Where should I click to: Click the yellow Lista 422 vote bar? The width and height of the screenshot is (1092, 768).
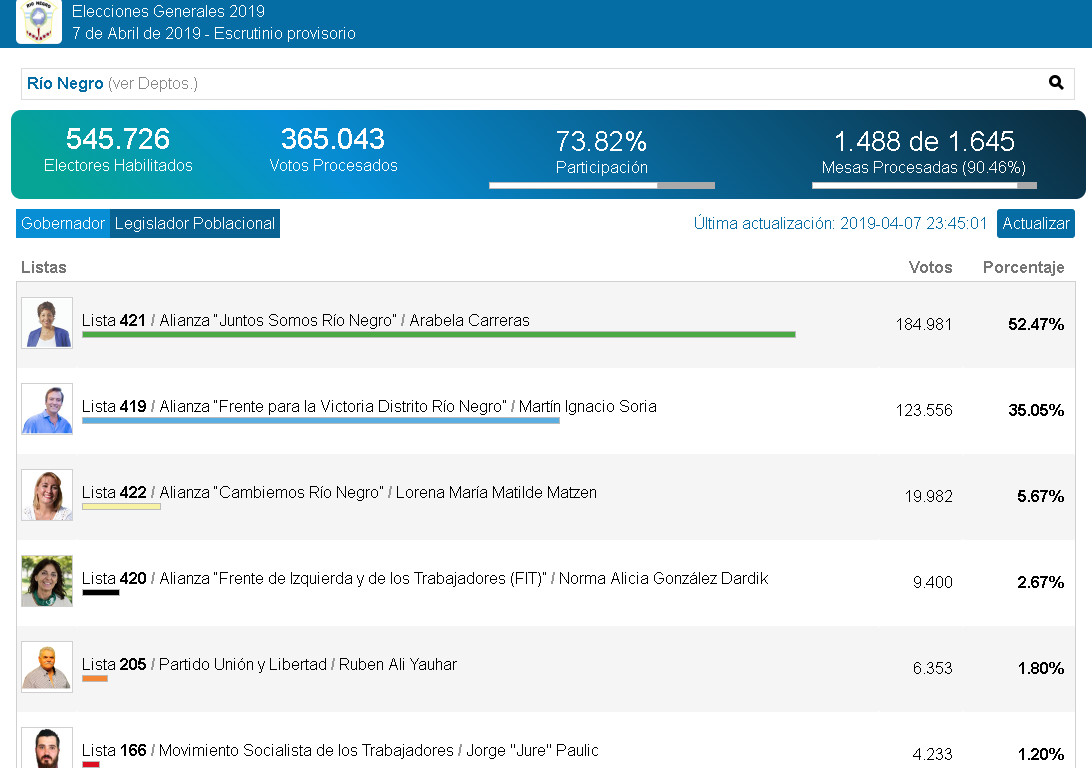[x=121, y=506]
